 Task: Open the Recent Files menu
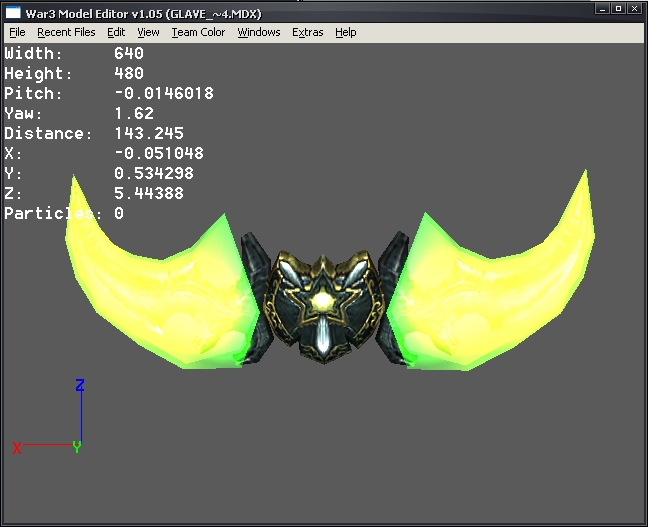[x=66, y=32]
